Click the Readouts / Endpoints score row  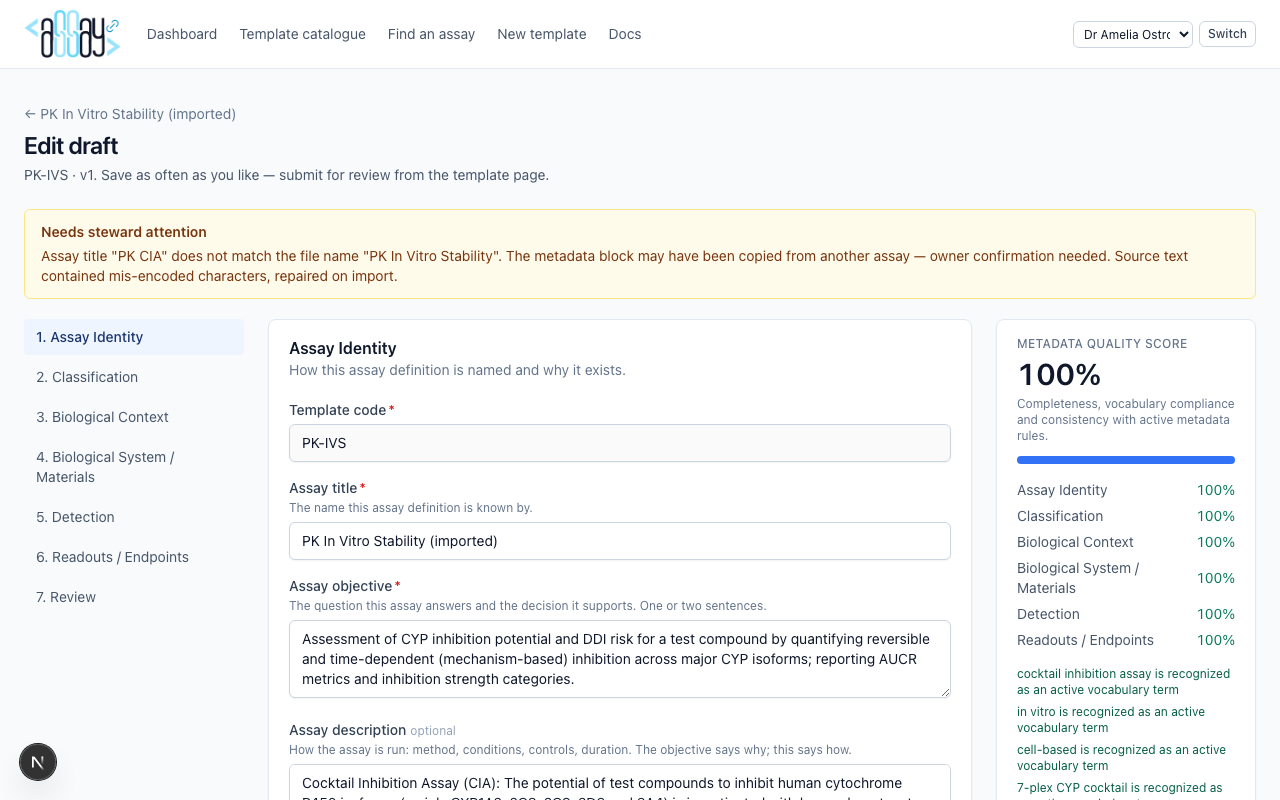[x=1126, y=640]
